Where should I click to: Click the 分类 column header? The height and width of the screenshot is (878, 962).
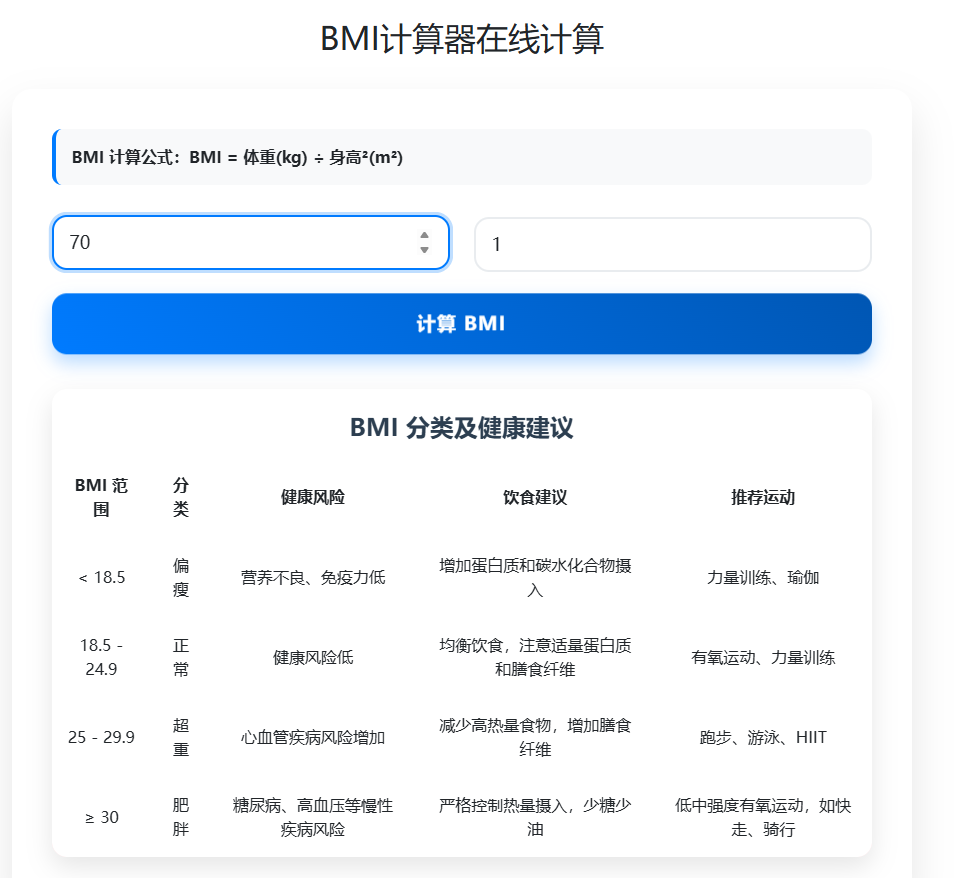(x=180, y=497)
